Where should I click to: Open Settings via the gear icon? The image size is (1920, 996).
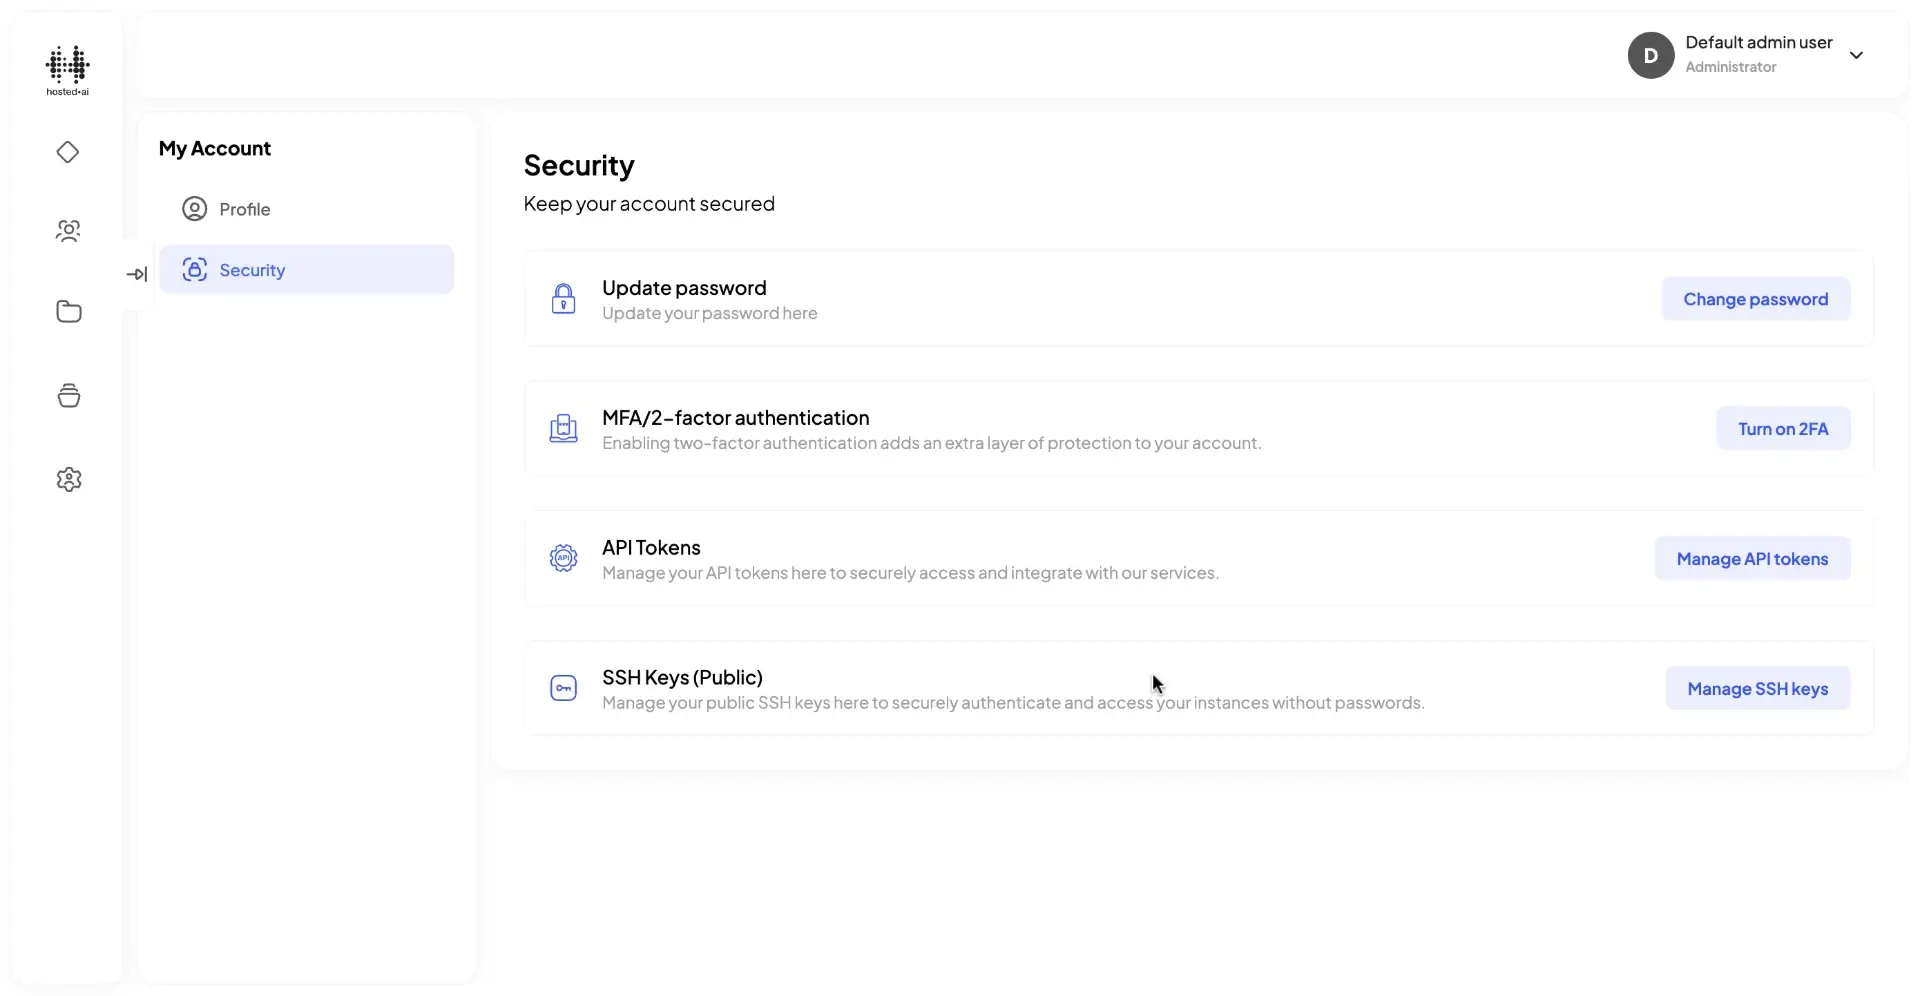(67, 479)
